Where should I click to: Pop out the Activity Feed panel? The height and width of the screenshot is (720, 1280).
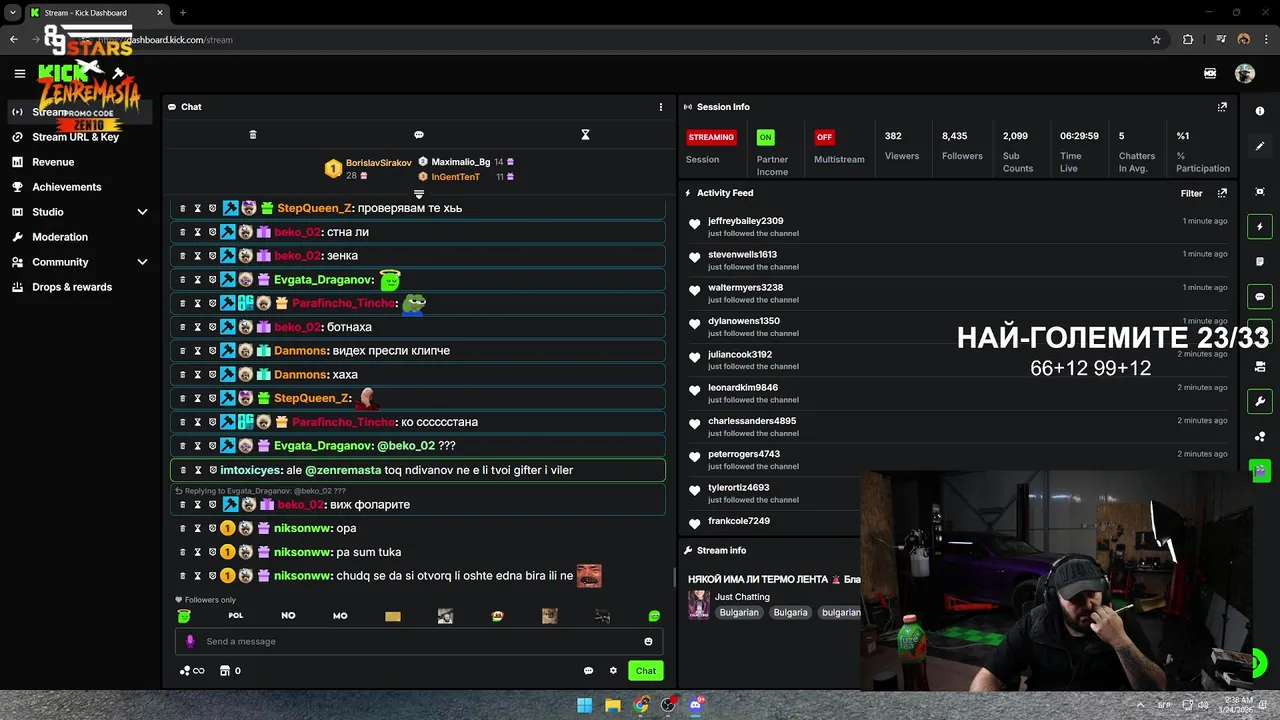(x=1222, y=193)
